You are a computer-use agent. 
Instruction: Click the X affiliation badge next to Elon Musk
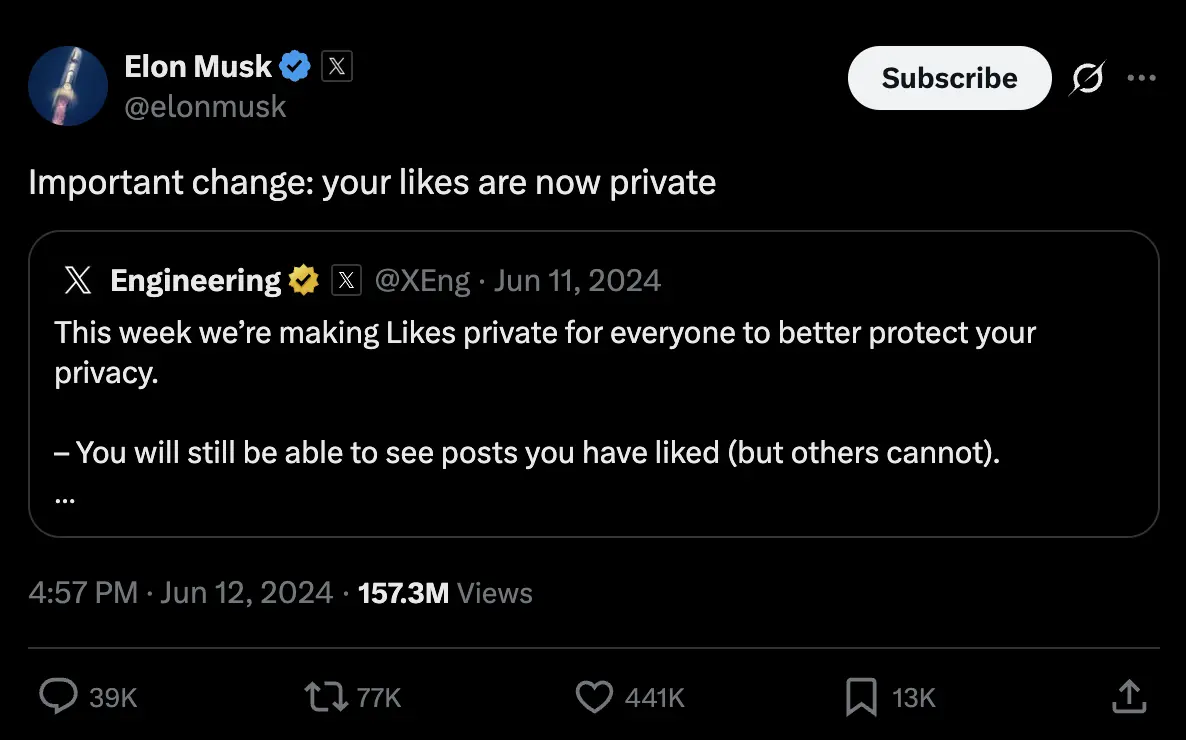pos(336,65)
